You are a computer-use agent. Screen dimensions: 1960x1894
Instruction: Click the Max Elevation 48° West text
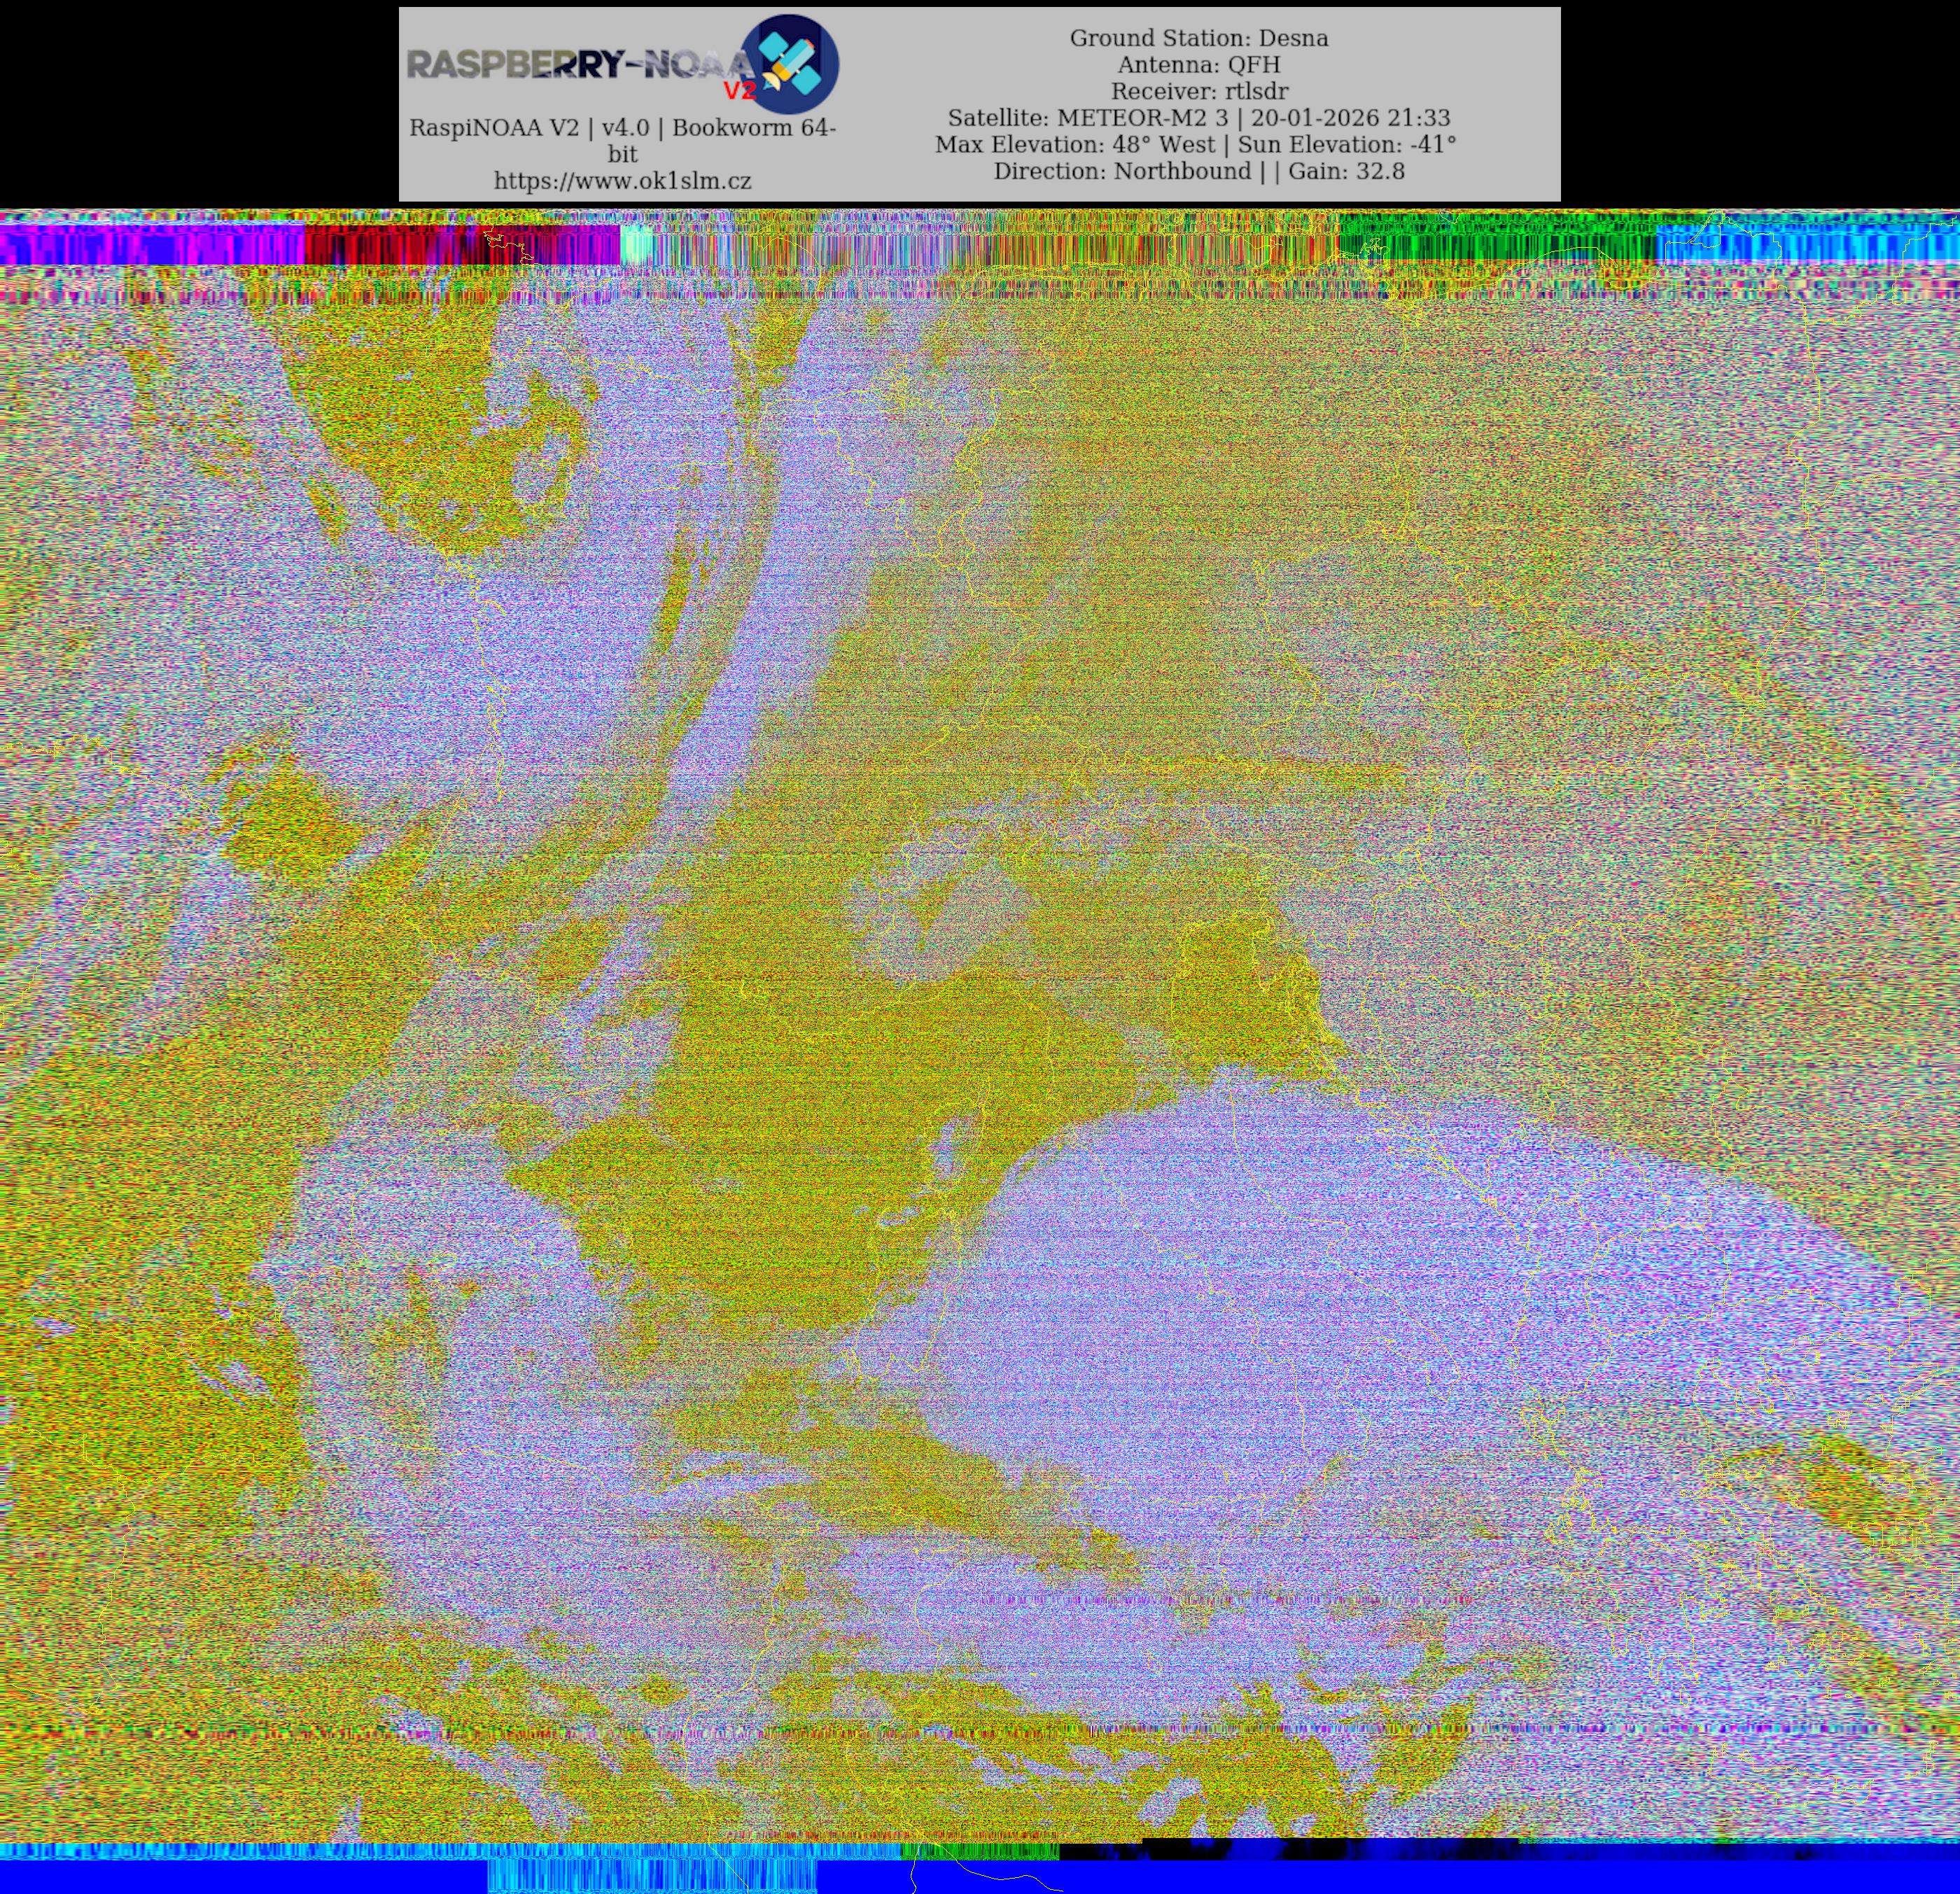(1075, 144)
